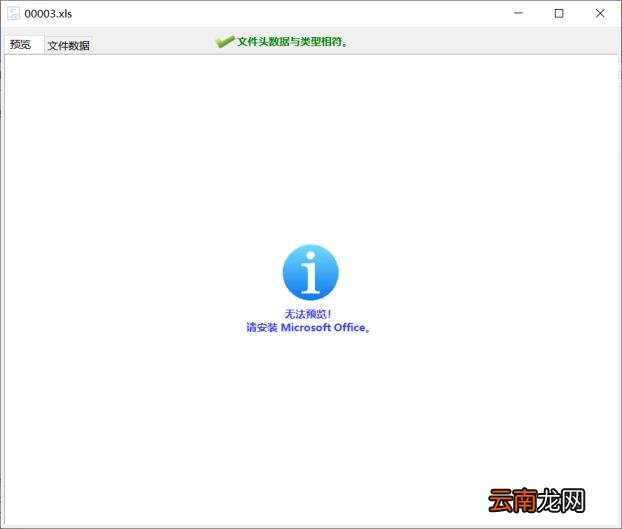Open the 文件数据 tab
This screenshot has height=529, width=622.
68,46
